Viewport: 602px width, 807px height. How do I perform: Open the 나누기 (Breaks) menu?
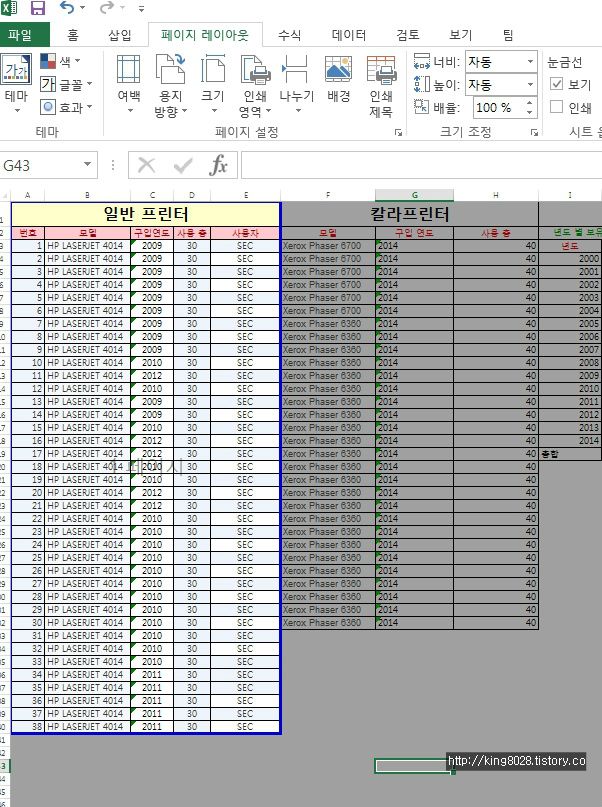(296, 84)
